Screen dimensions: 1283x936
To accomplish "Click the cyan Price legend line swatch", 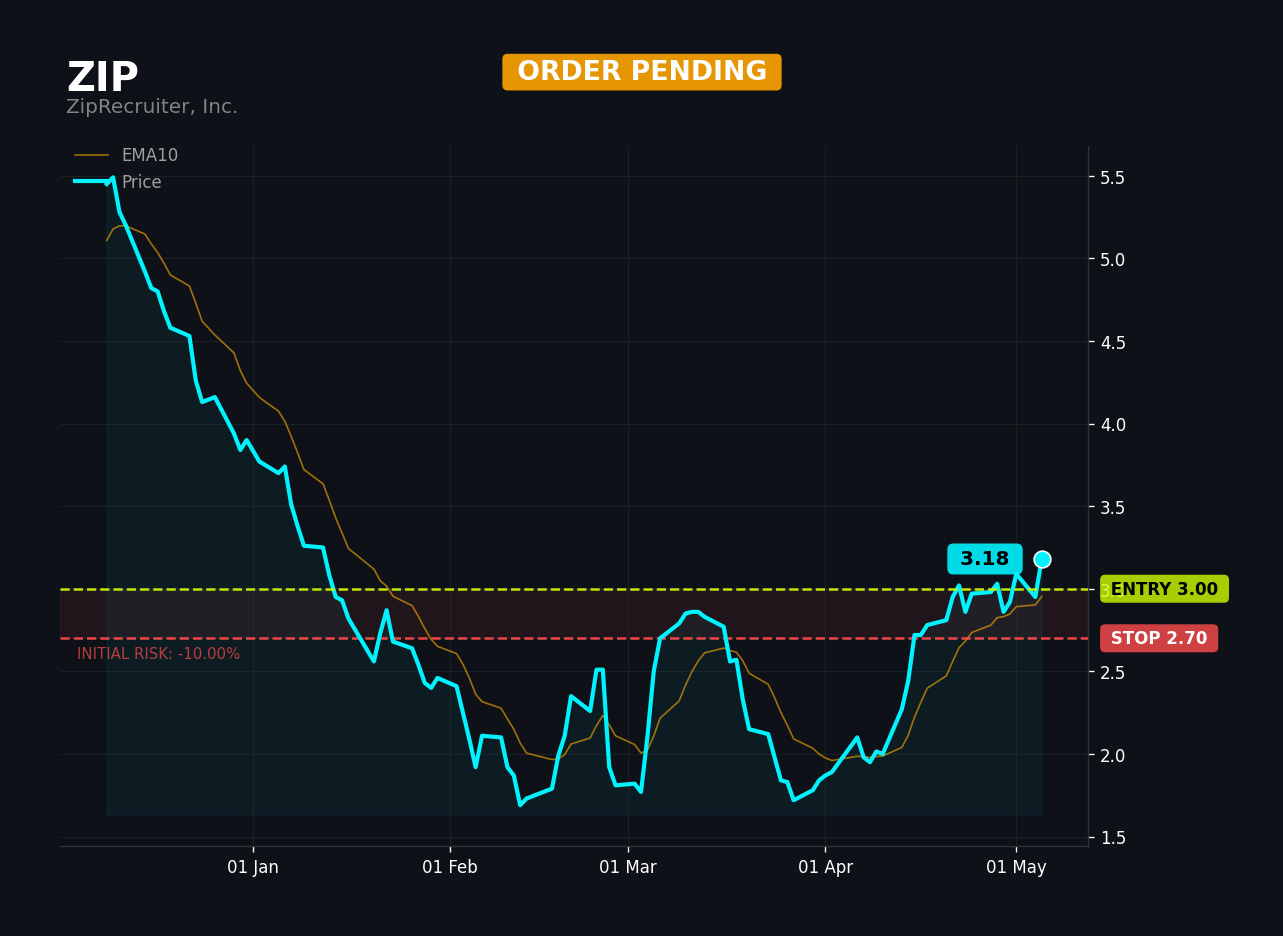I will coord(92,181).
